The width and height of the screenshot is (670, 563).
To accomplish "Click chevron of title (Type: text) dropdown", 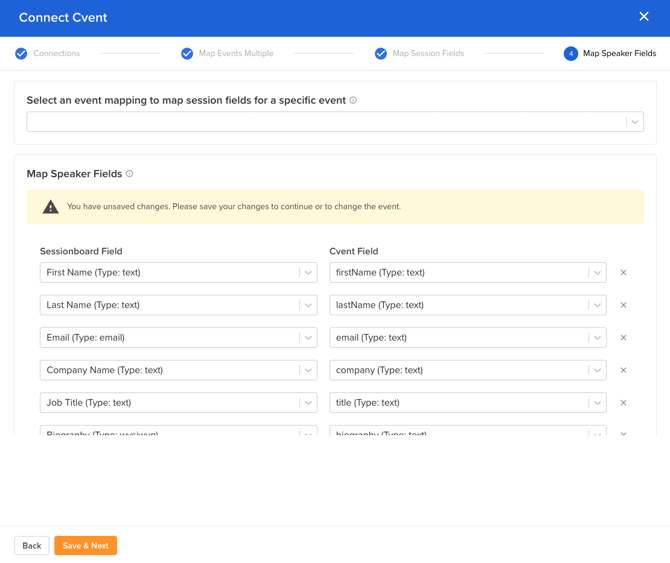I will [x=597, y=402].
